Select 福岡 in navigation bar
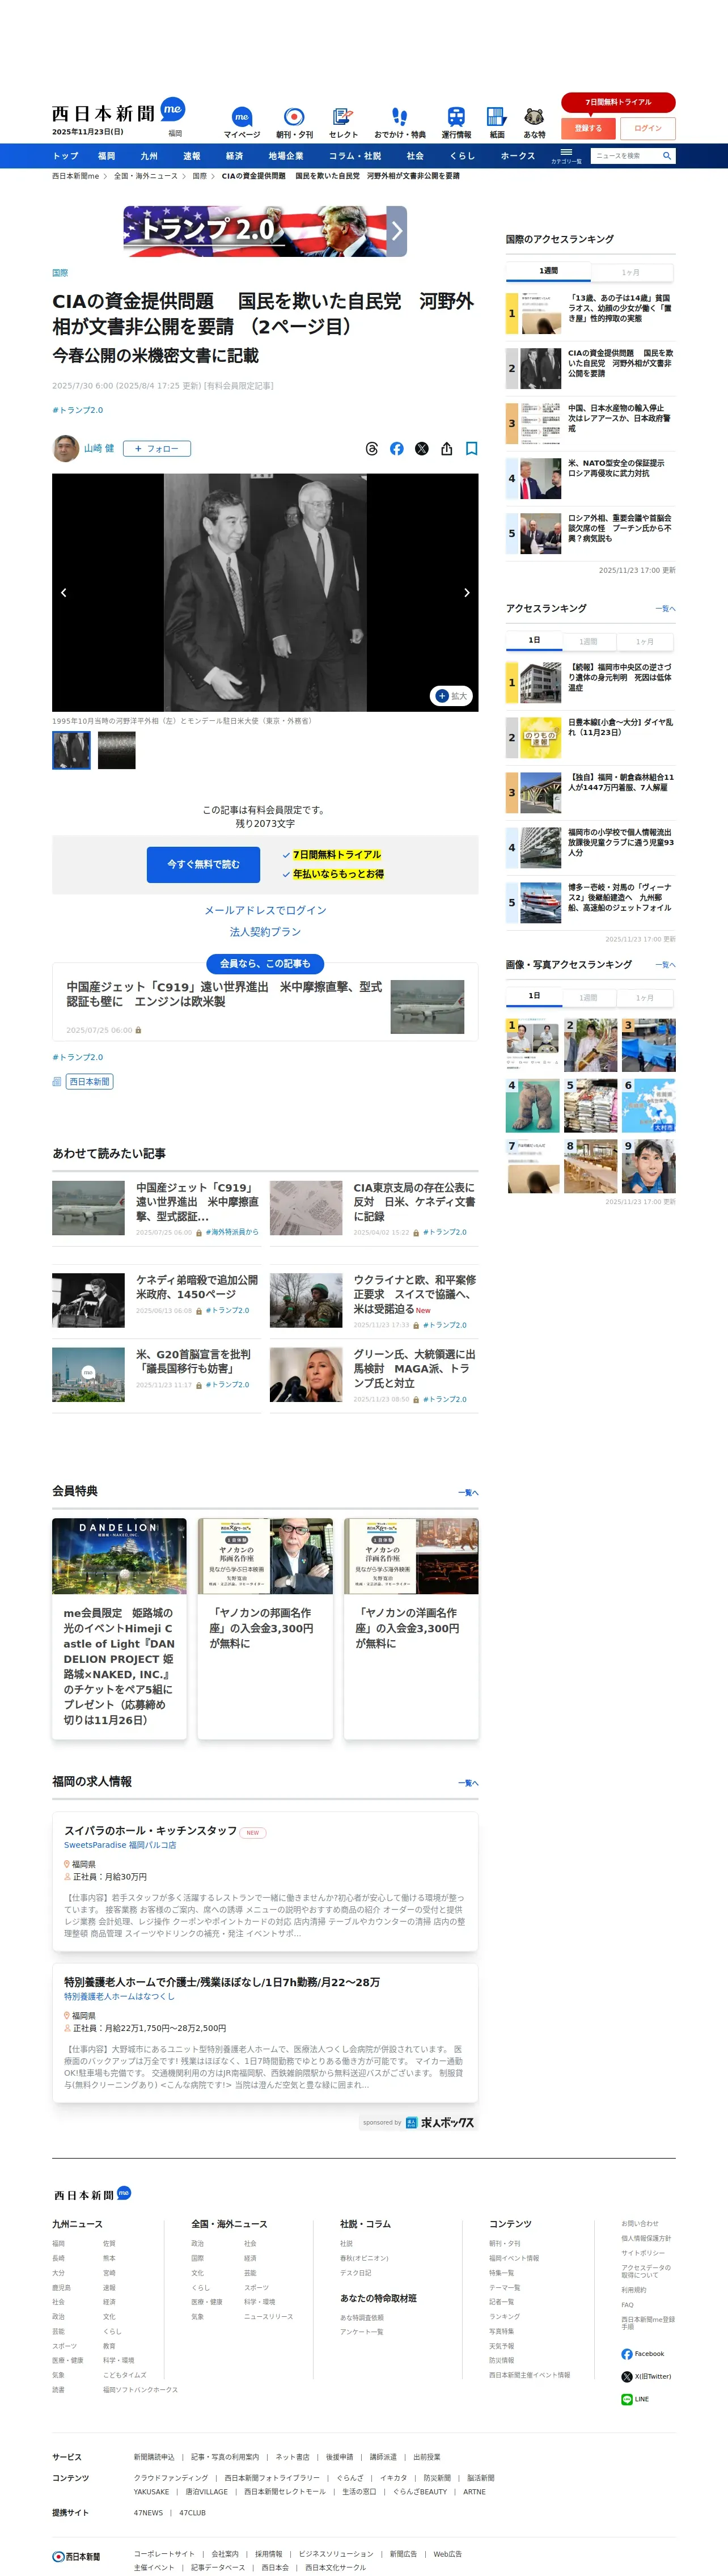Screen dimensions: 728x2576 (x=107, y=156)
